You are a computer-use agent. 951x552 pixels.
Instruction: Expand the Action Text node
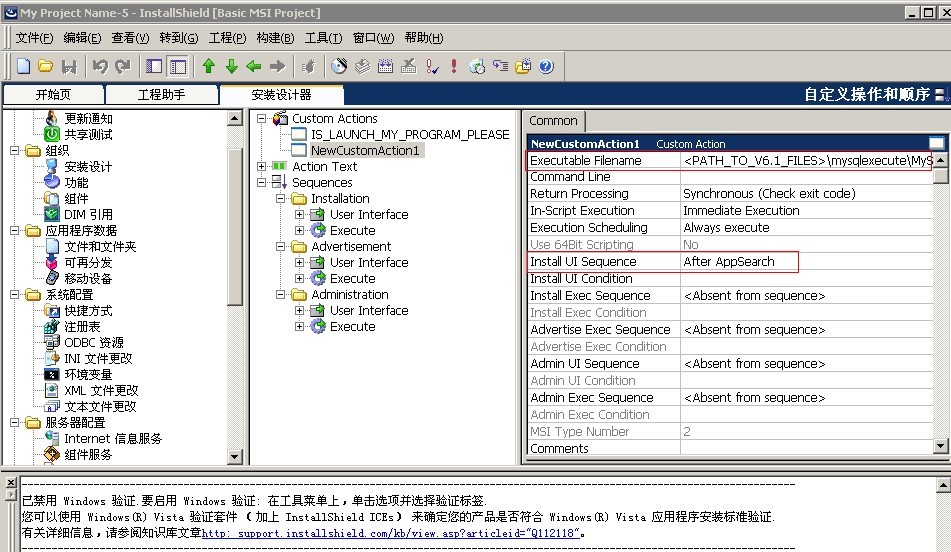(x=261, y=166)
